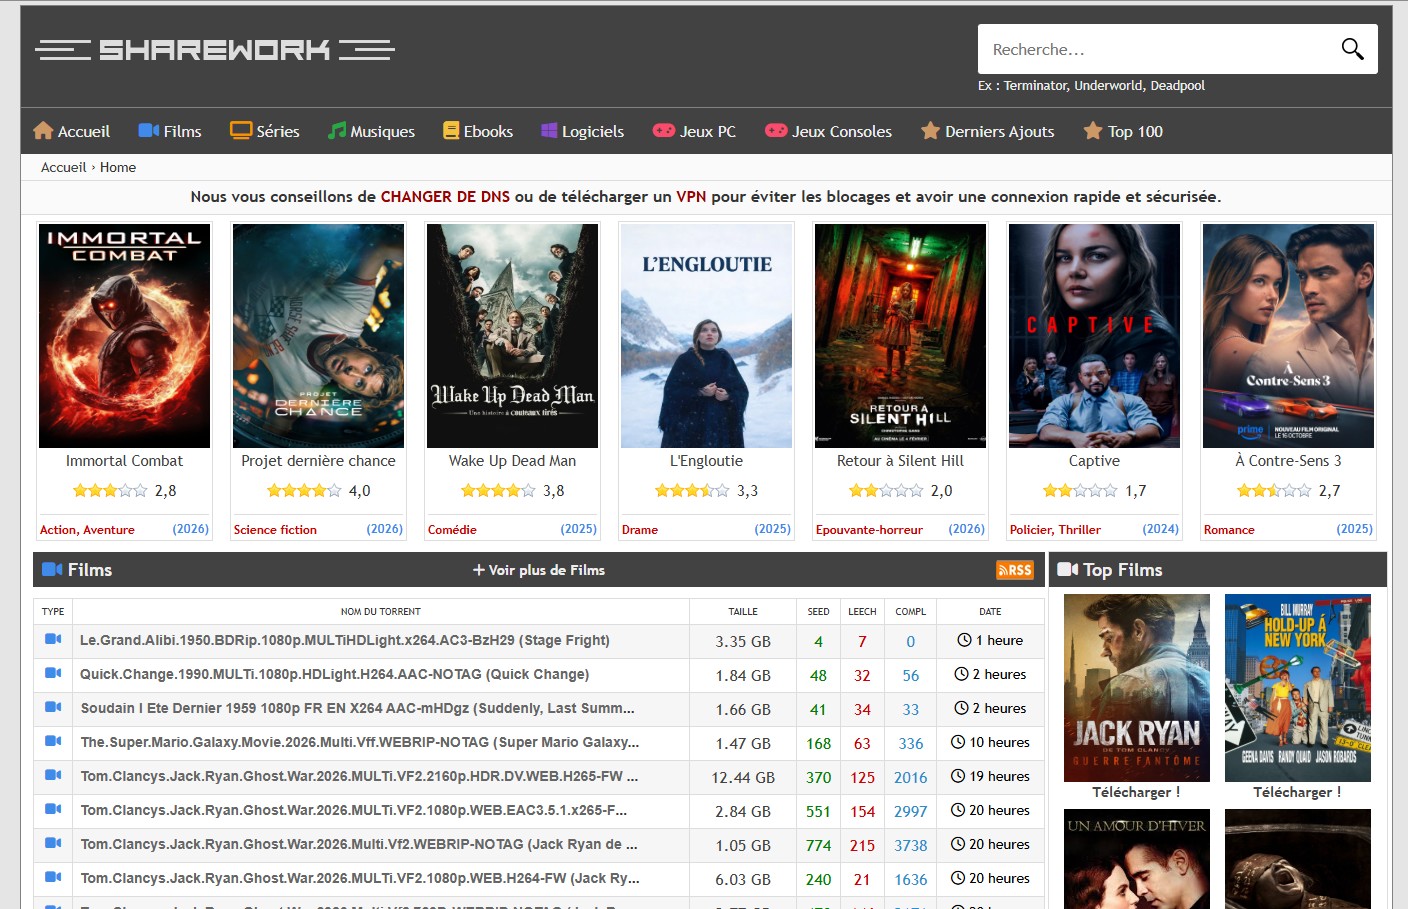Click the Sharework site logo
The width and height of the screenshot is (1408, 909).
[x=215, y=49]
